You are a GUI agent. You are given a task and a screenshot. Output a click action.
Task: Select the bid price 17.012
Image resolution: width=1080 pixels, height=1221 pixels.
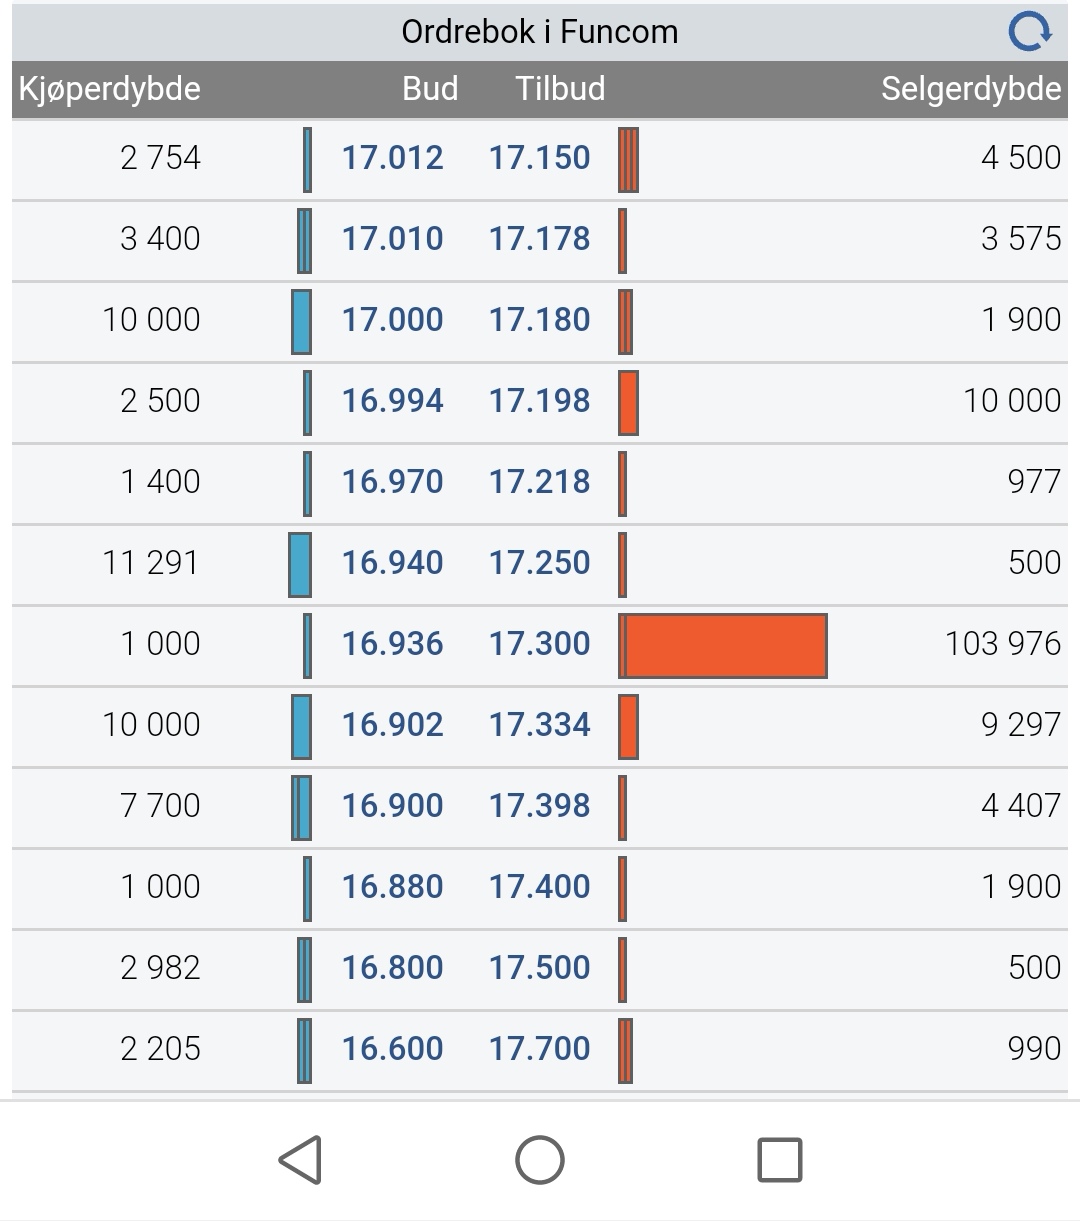pos(392,158)
